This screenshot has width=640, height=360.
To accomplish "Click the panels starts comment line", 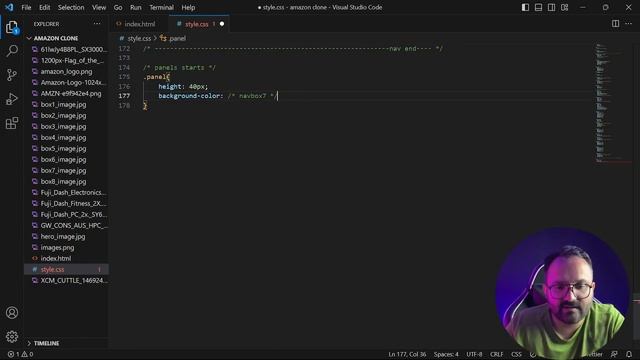I will [179, 68].
